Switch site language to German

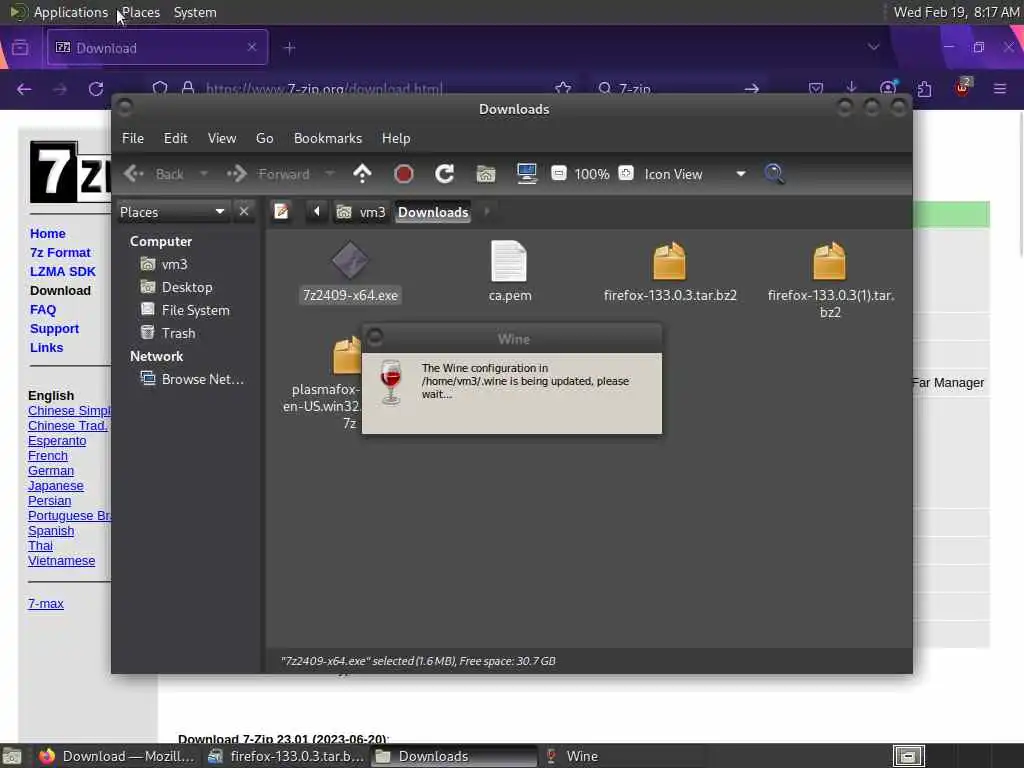tap(51, 470)
